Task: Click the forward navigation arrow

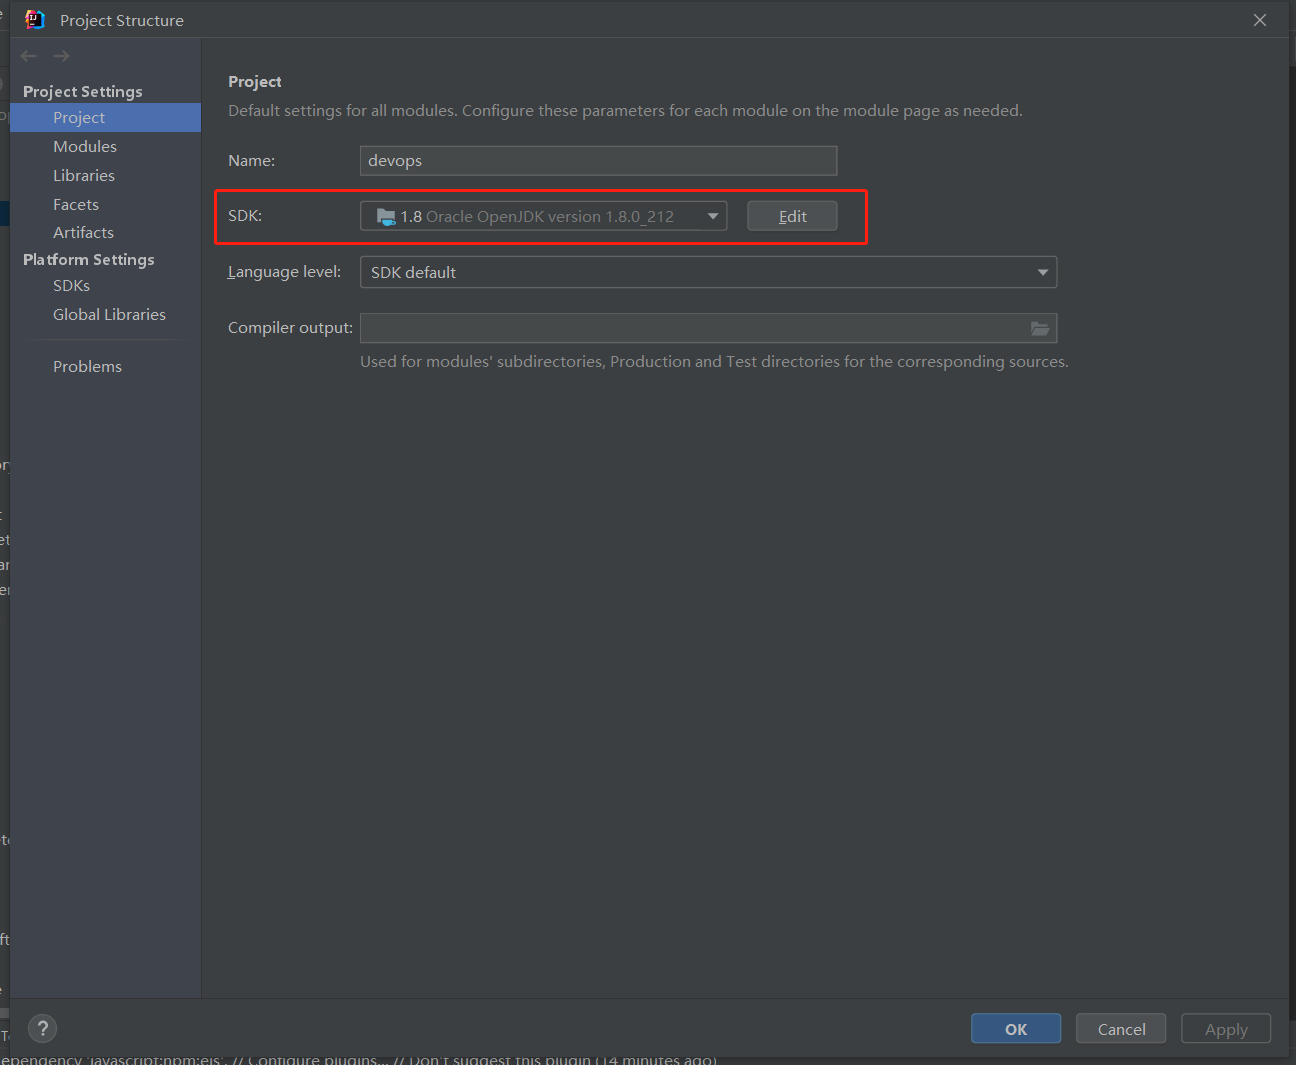Action: [62, 56]
